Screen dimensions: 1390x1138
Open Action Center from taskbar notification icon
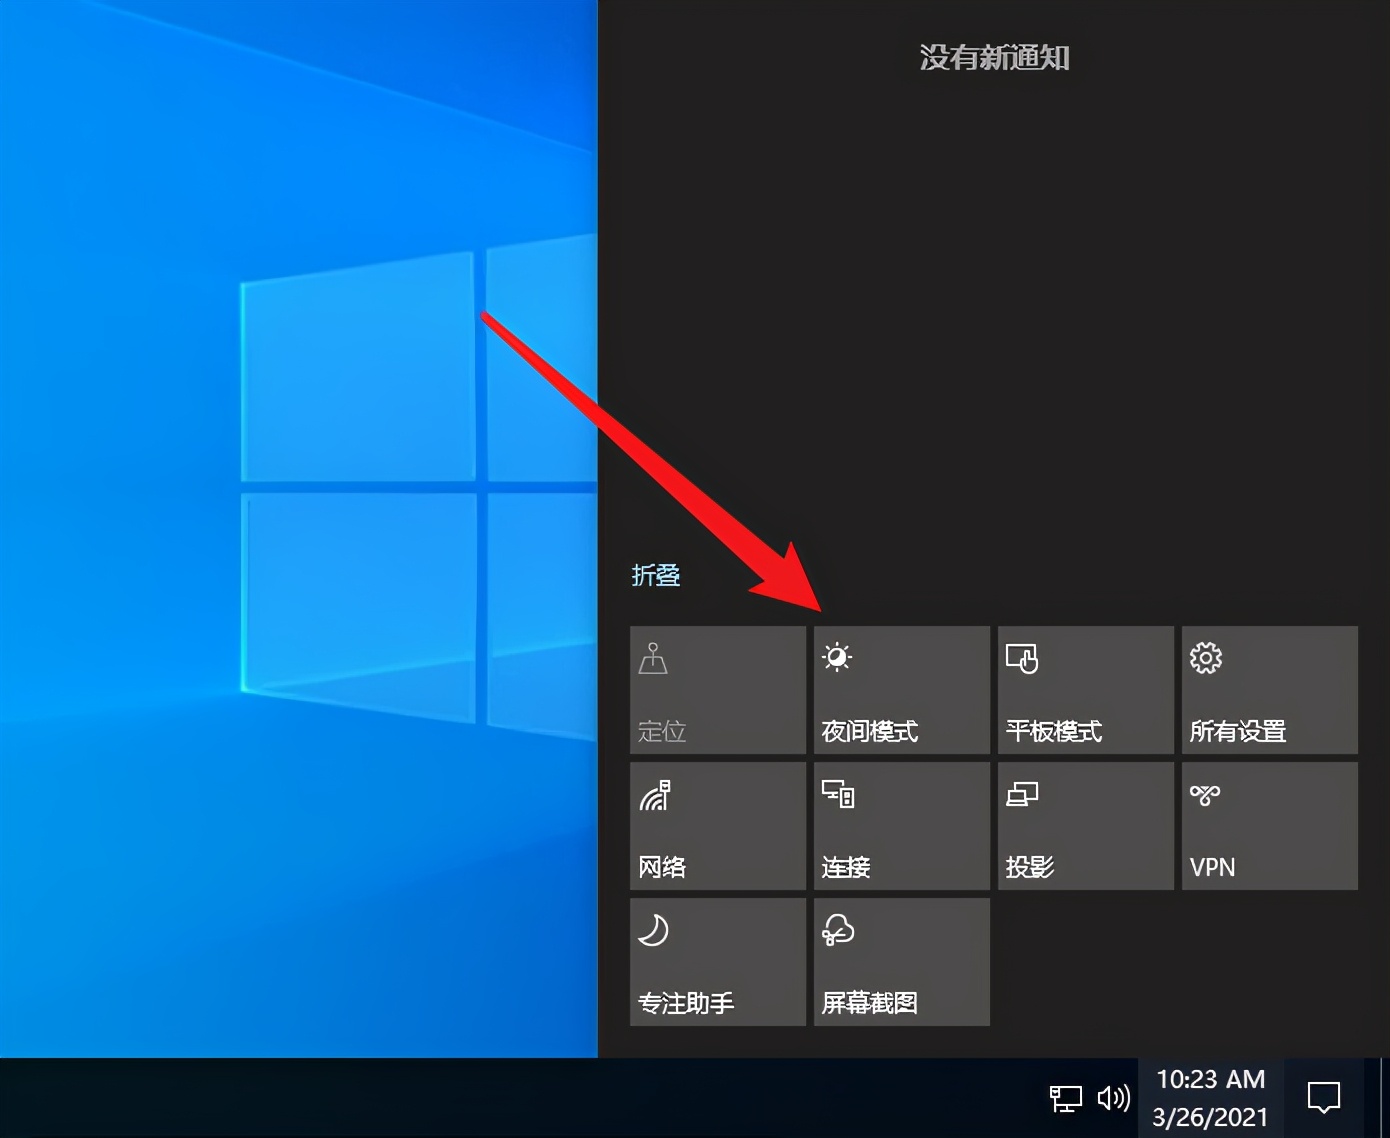pos(1323,1097)
